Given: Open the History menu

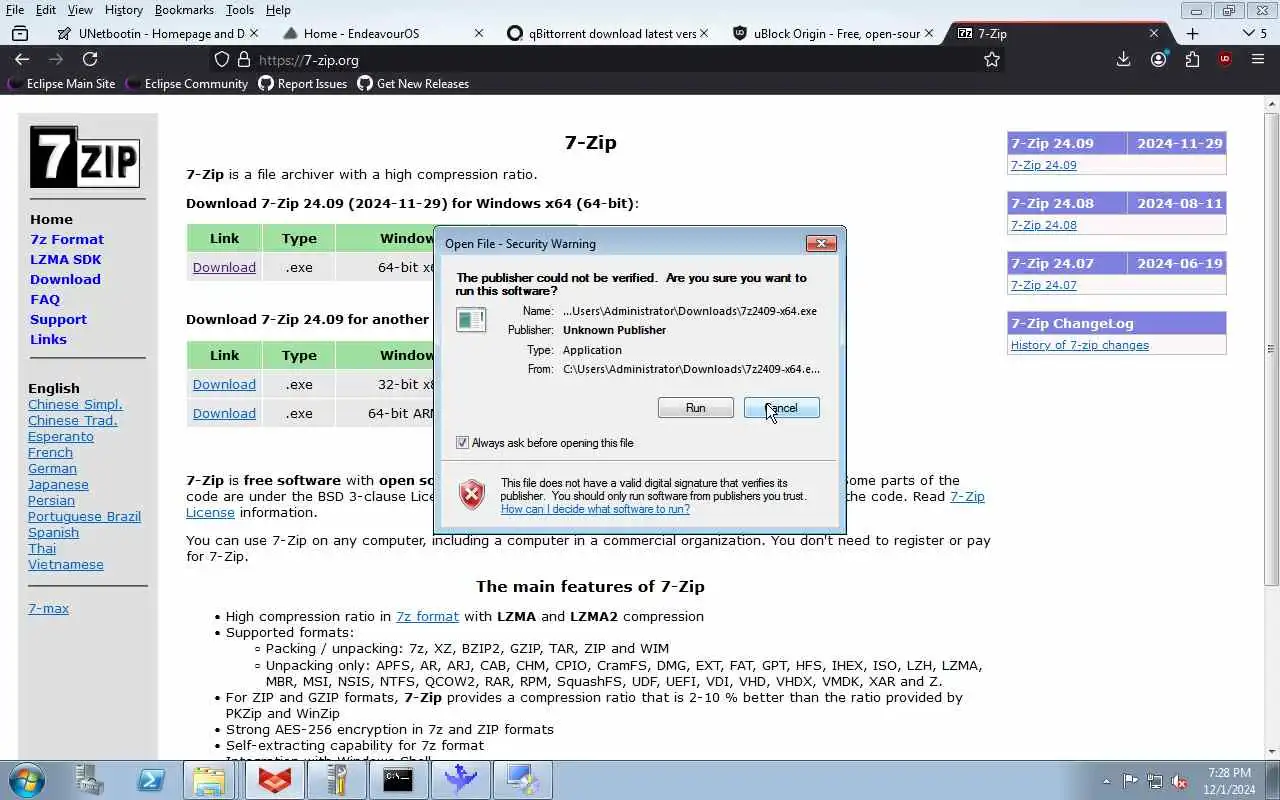Looking at the screenshot, I should 124,10.
